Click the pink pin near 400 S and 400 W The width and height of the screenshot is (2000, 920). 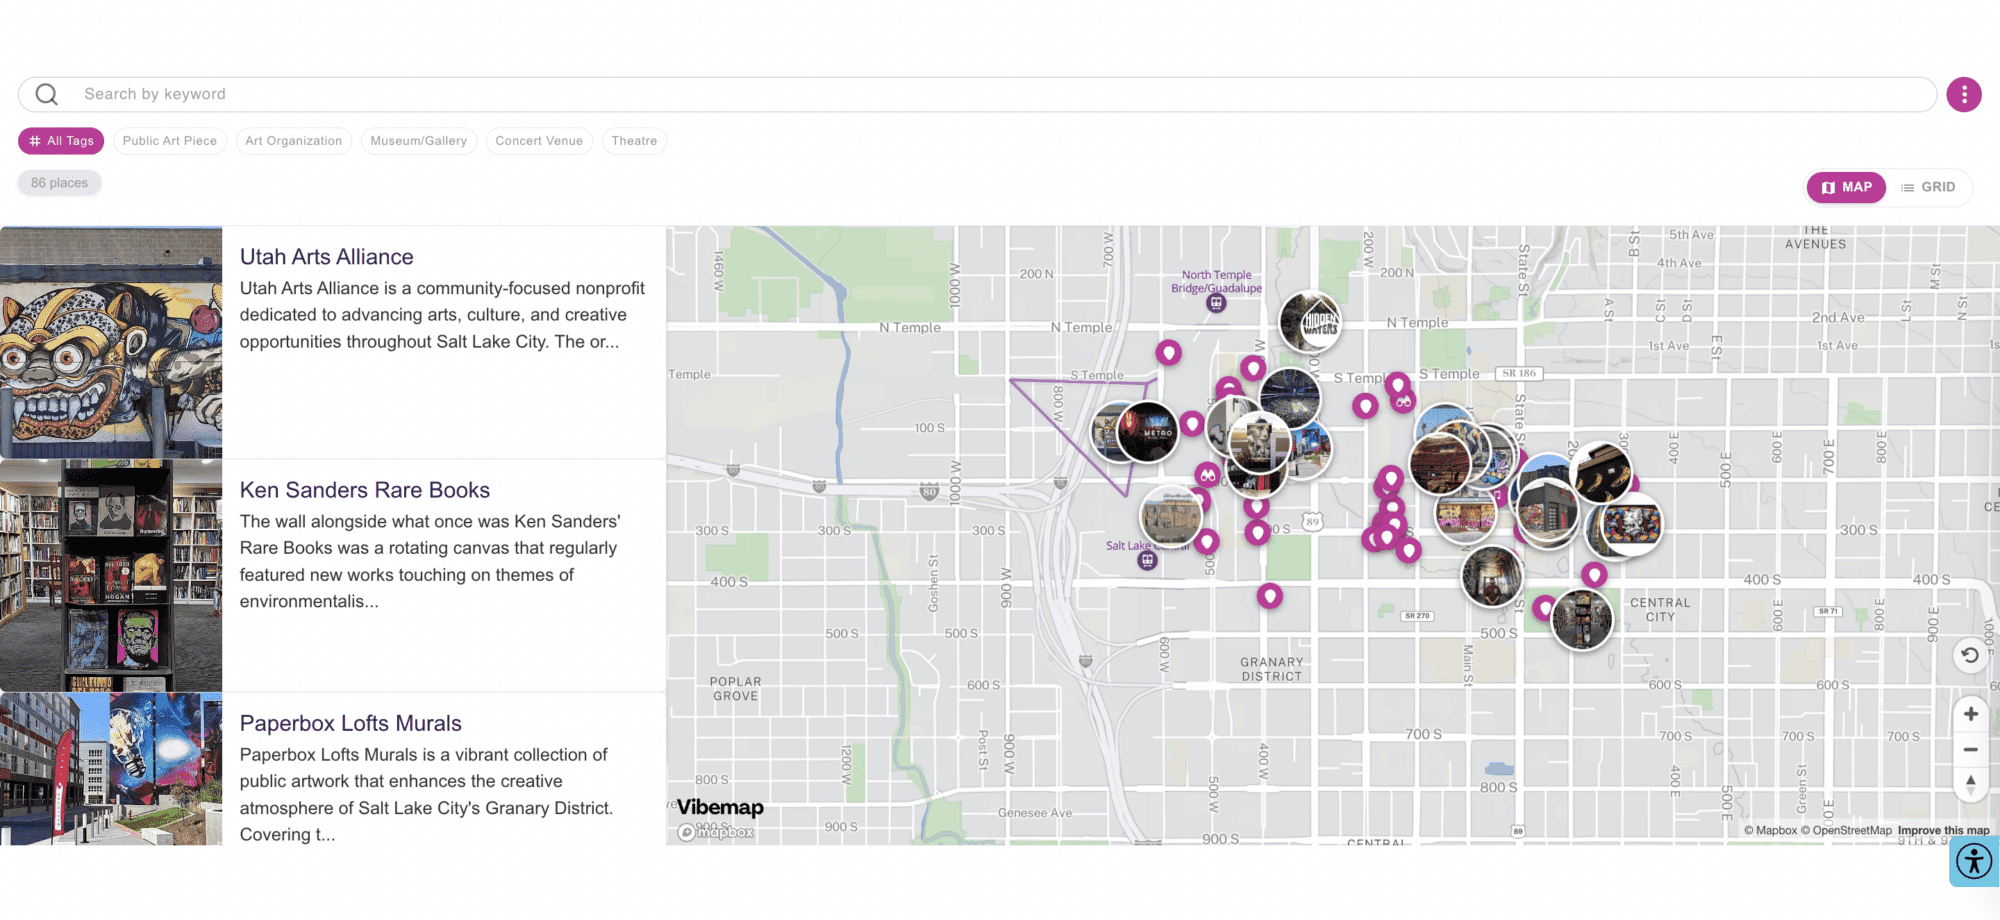(x=1270, y=596)
